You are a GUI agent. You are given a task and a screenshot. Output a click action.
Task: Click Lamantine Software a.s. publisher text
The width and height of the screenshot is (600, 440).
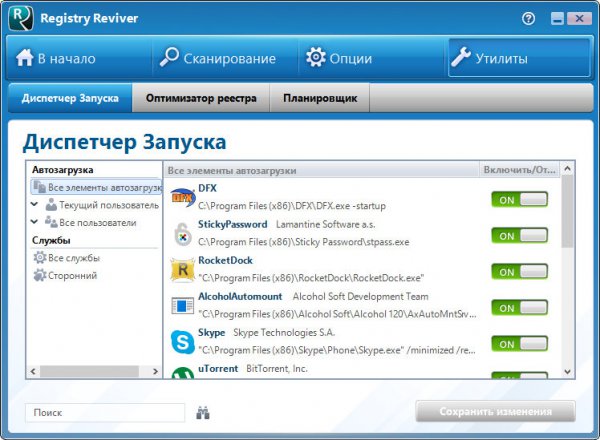click(326, 224)
